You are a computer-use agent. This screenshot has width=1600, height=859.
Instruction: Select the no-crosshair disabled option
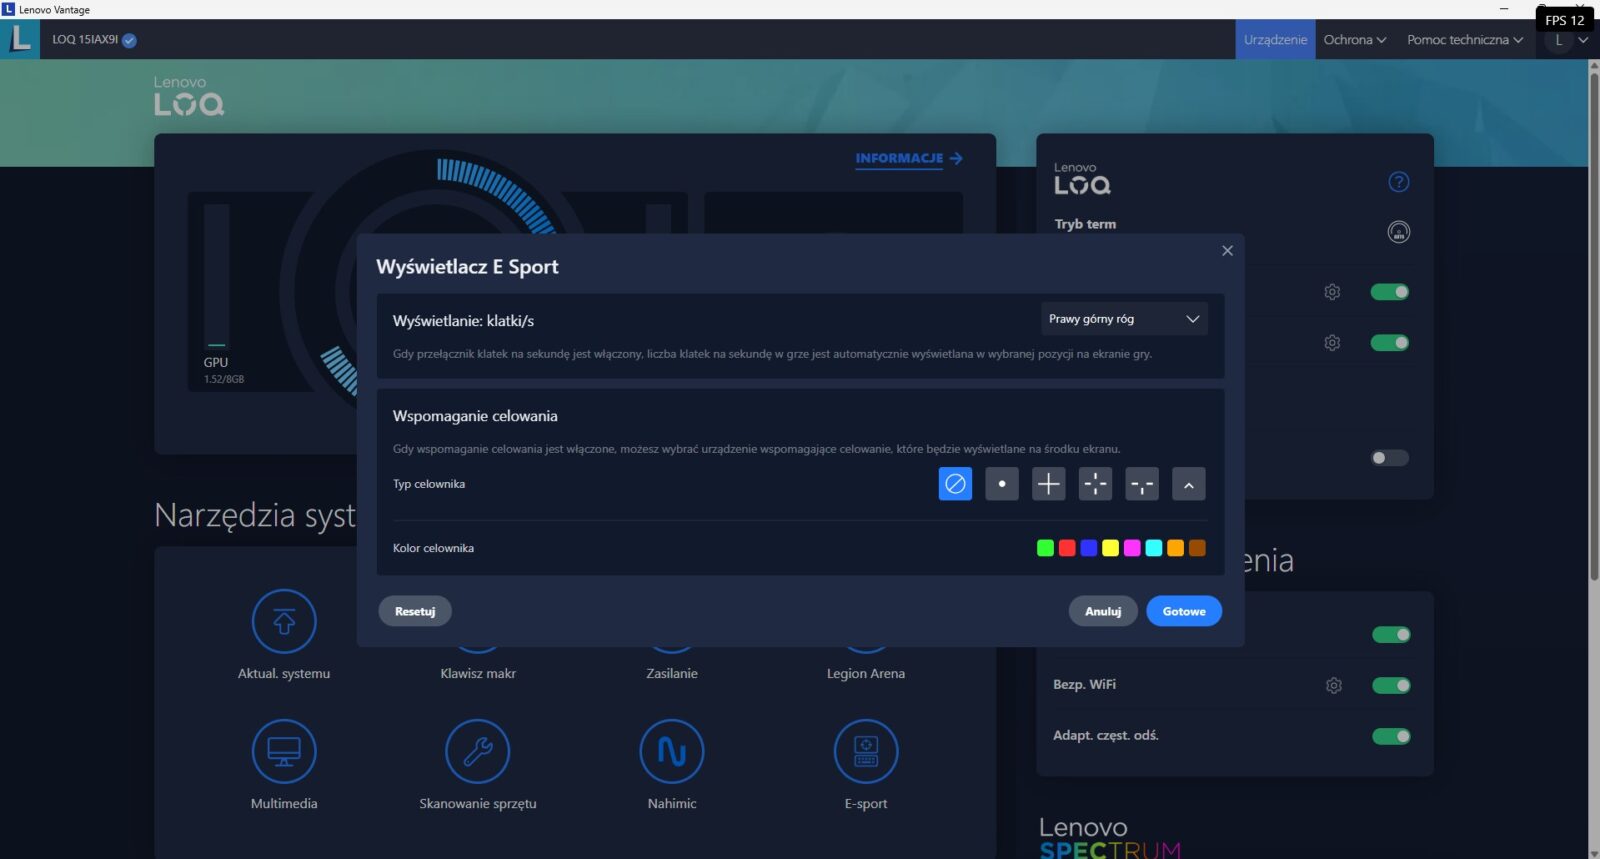click(x=955, y=484)
